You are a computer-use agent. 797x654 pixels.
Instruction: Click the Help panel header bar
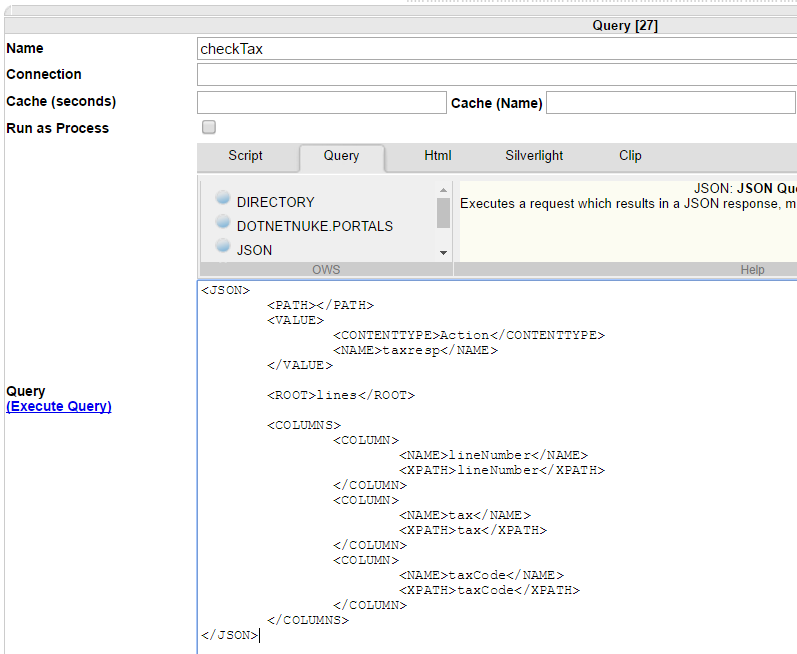click(625, 269)
